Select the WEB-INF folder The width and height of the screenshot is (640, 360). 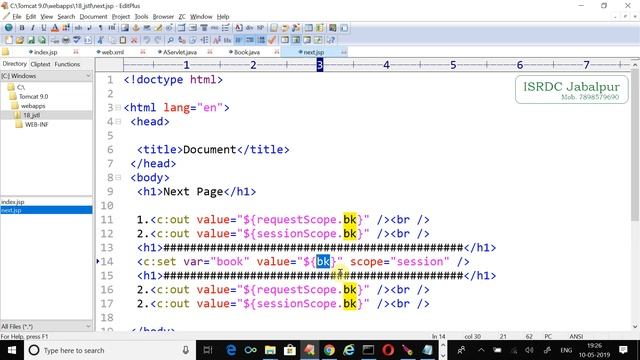coord(36,124)
